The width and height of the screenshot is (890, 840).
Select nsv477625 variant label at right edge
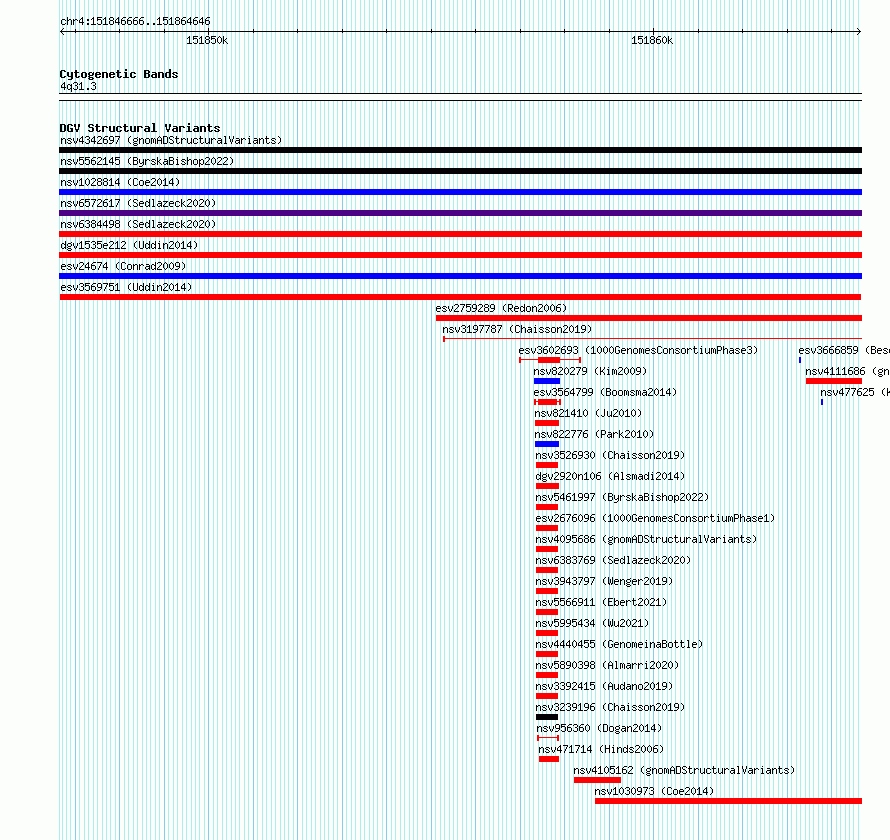point(854,392)
